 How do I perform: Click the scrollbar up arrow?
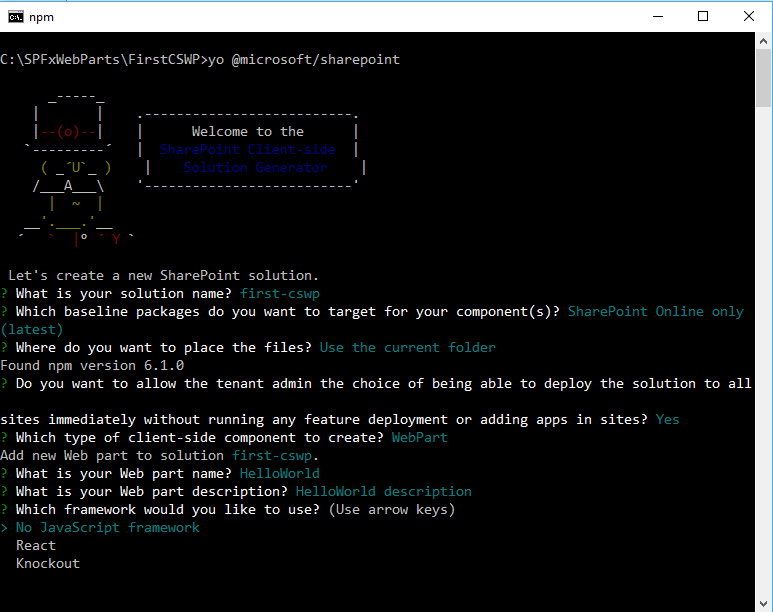click(x=763, y=42)
